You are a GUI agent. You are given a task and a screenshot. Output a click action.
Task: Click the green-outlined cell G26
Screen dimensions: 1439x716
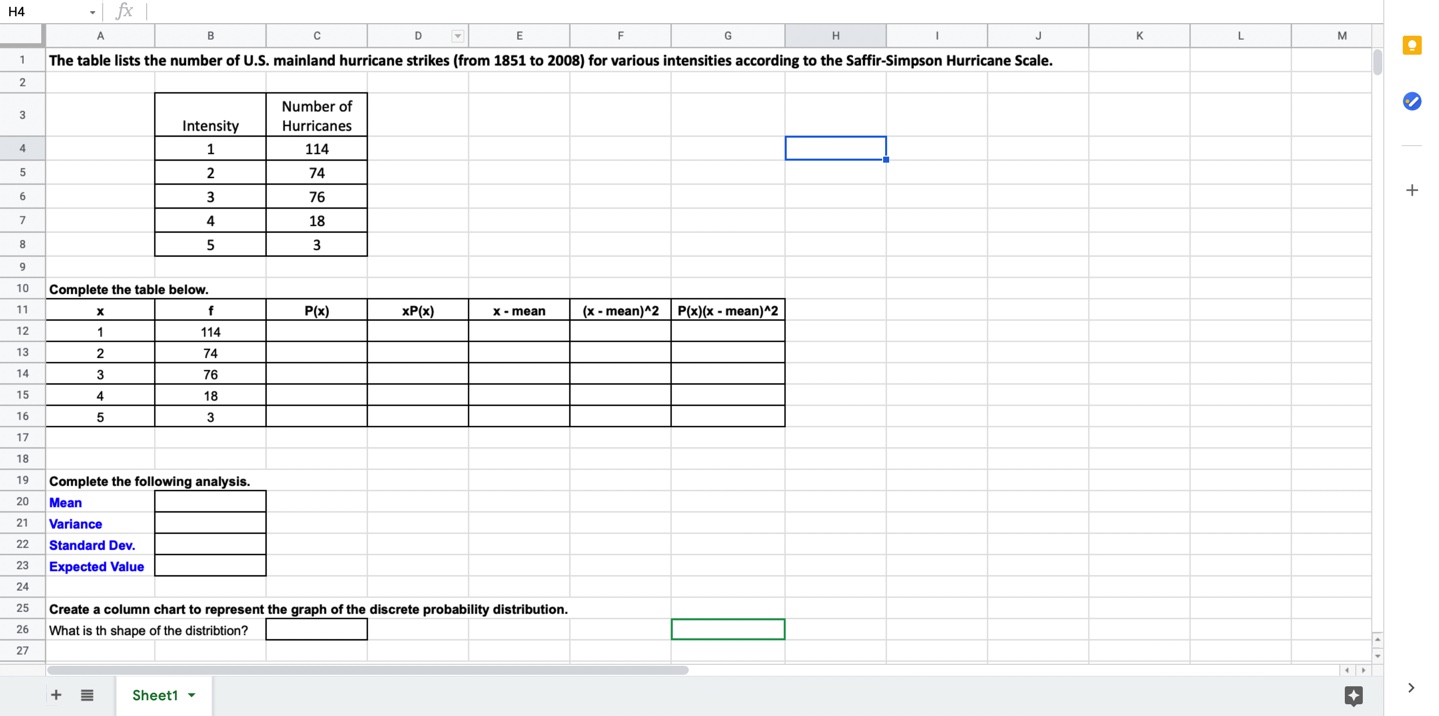point(728,629)
